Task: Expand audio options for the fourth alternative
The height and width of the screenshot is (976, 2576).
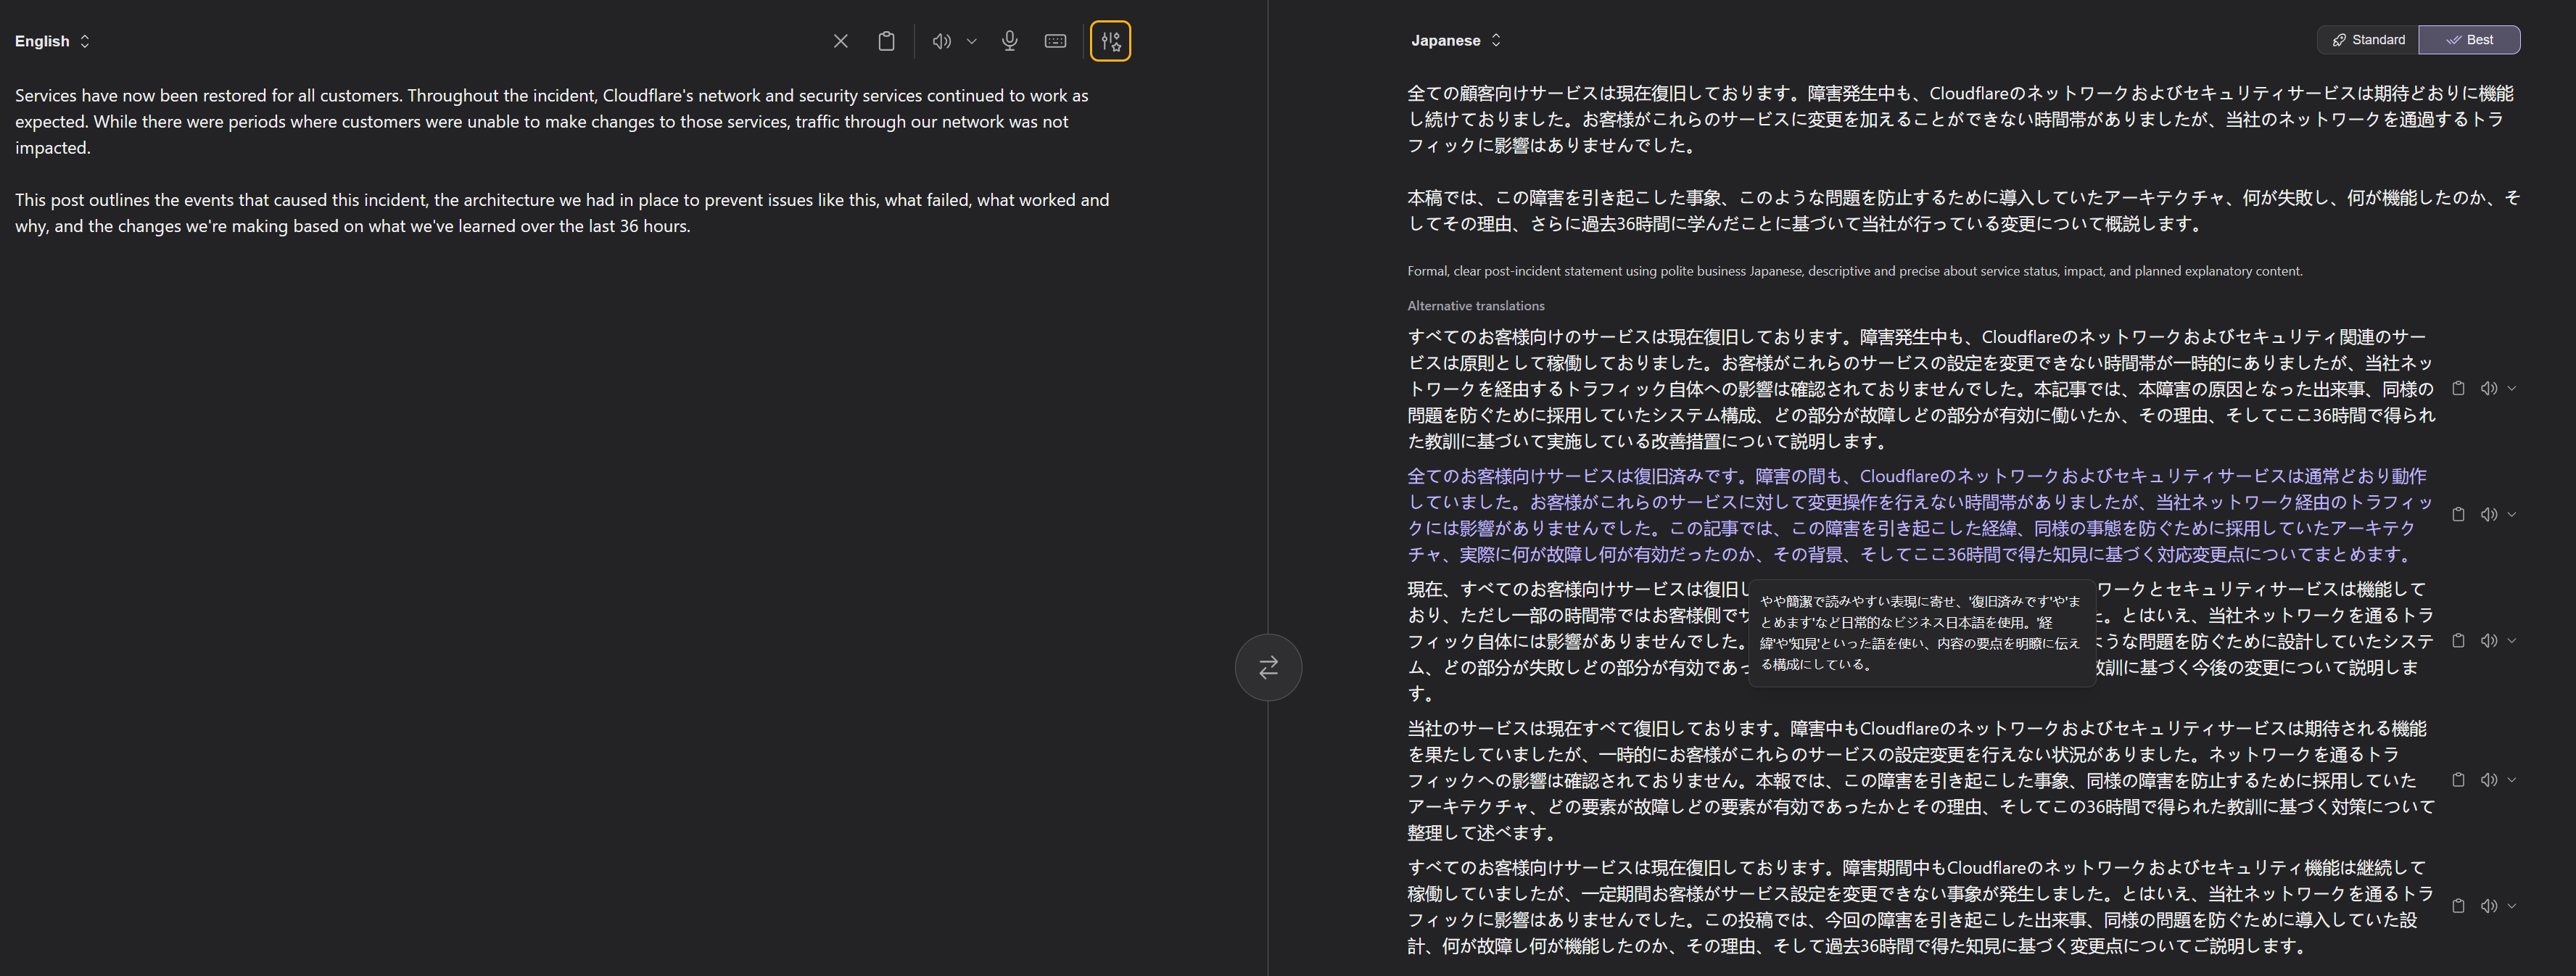Action: [x=2512, y=780]
